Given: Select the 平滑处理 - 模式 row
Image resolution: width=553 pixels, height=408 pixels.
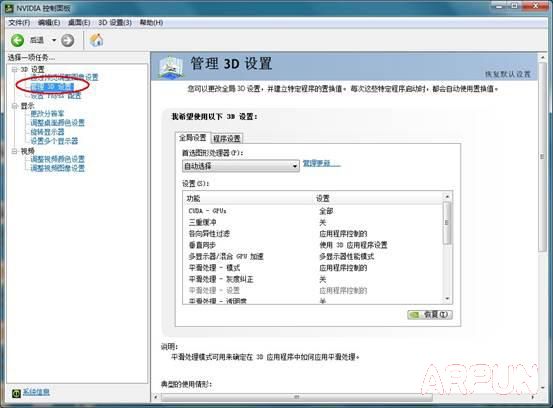Looking at the screenshot, I should 313,268.
